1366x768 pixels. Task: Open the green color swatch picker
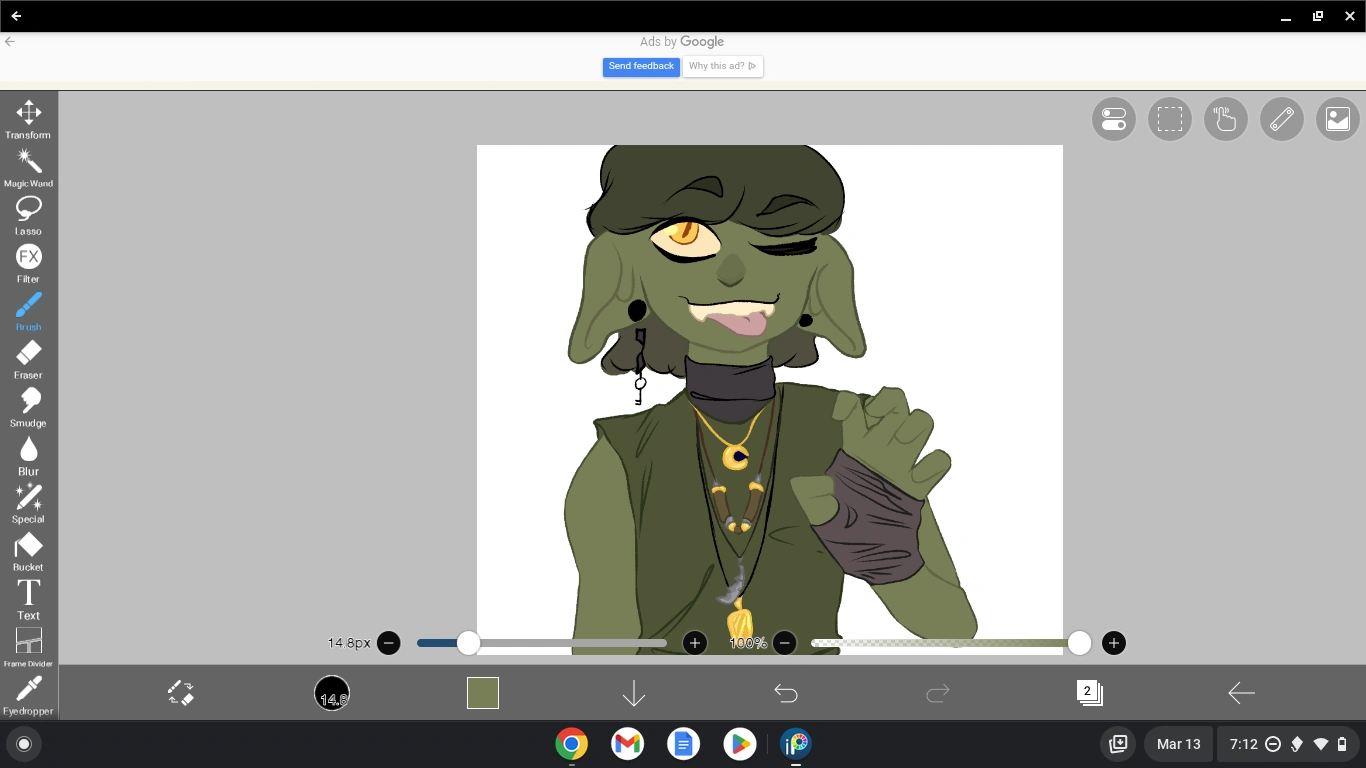pos(482,692)
